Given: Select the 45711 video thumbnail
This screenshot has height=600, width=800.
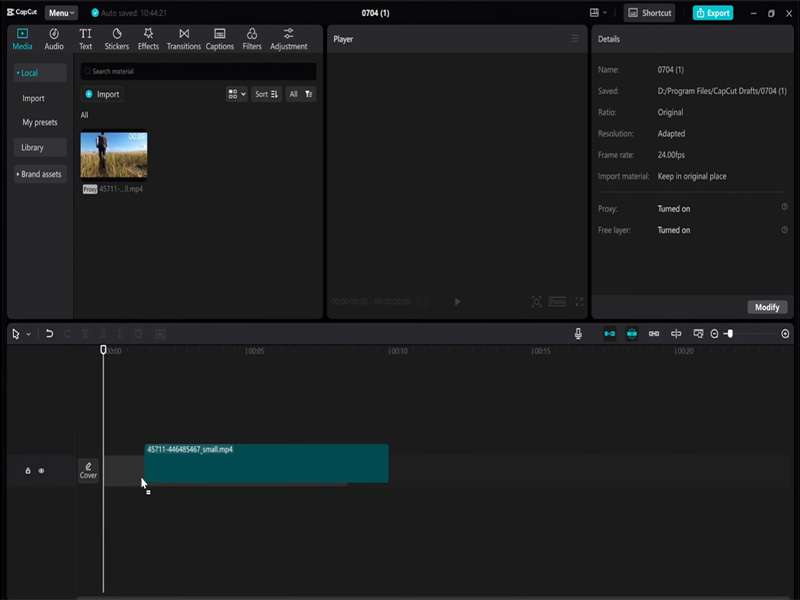Looking at the screenshot, I should (113, 155).
